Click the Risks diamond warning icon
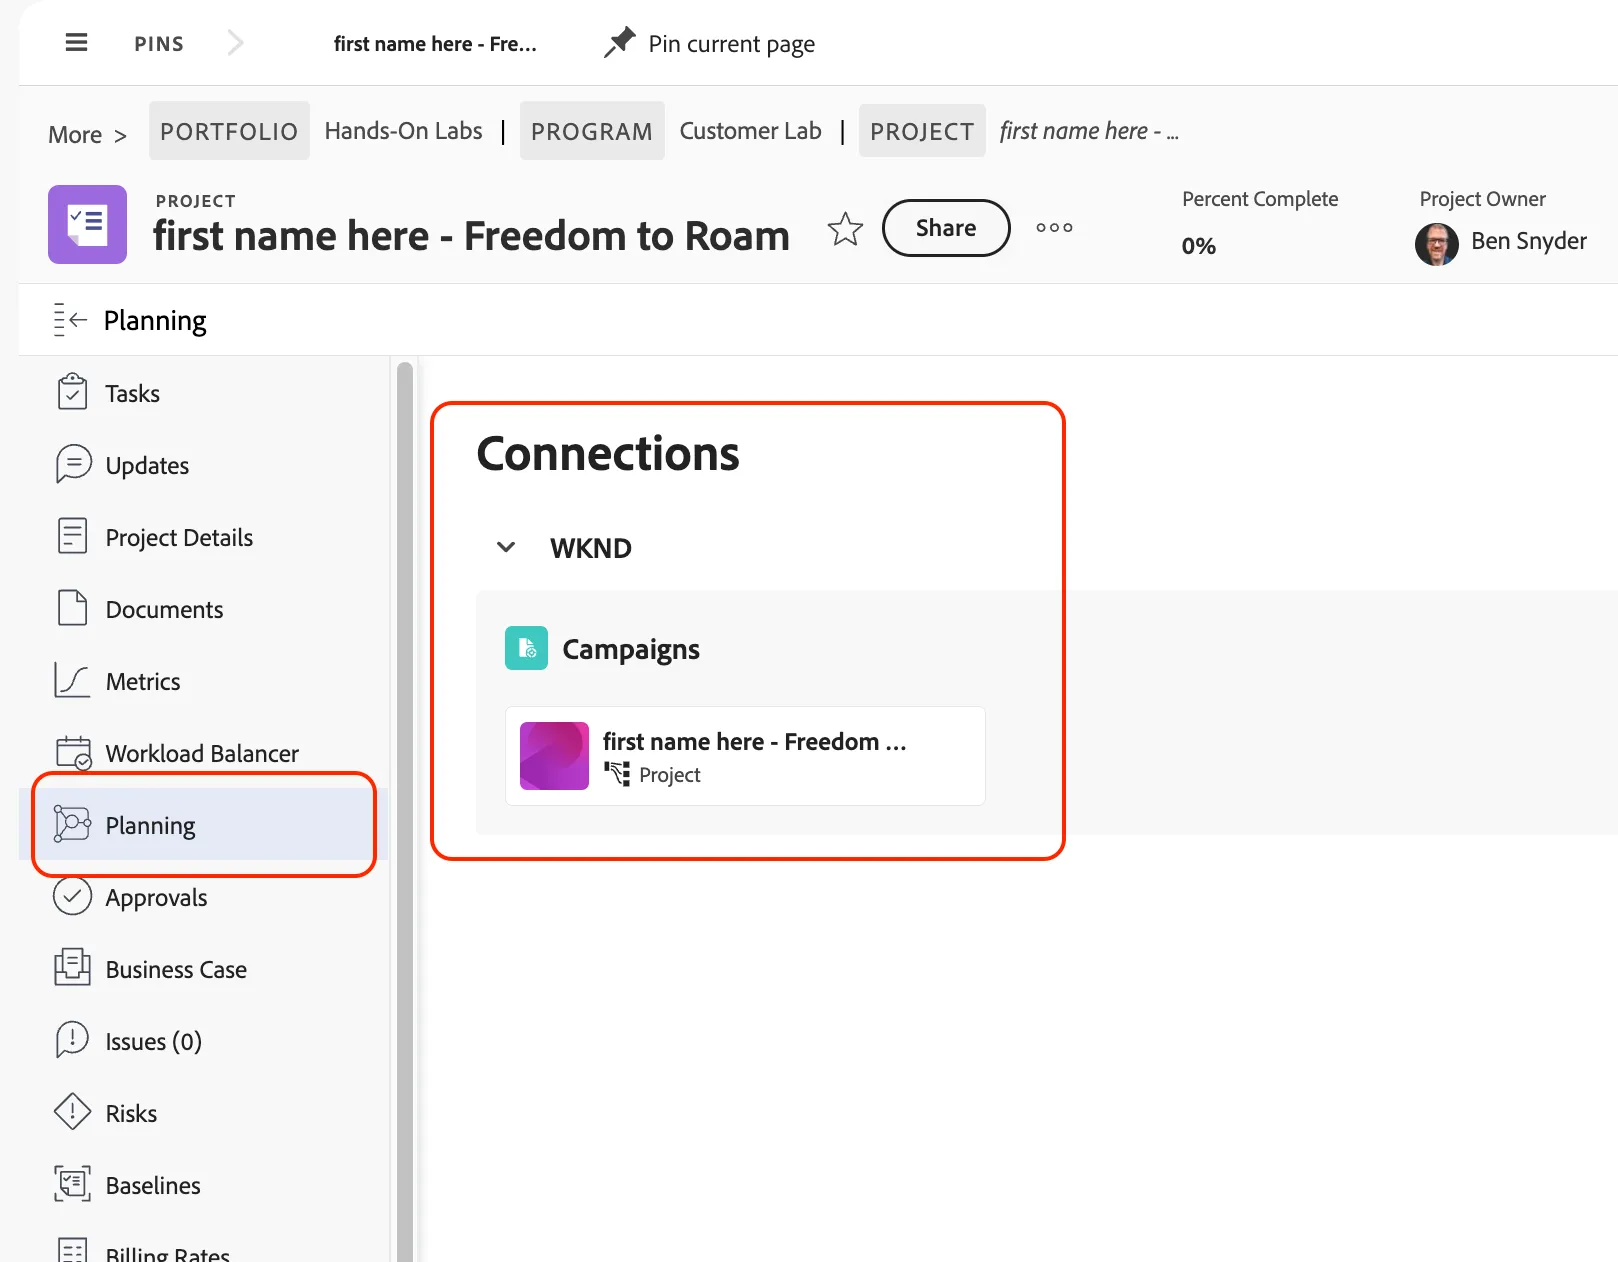Viewport: 1618px width, 1262px height. pos(72,1112)
